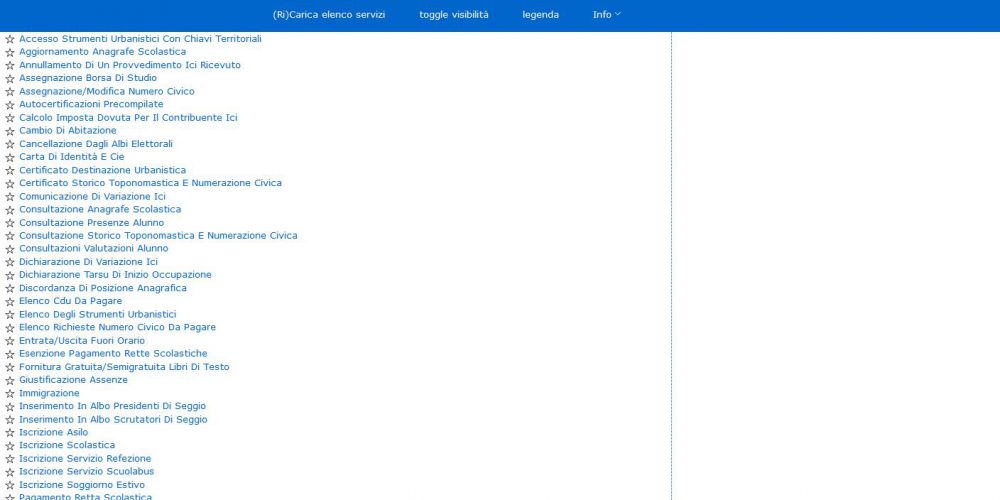Screen dimensions: 1000x500
Task: Click the star for Cambio Di Abitazione
Action: pyautogui.click(x=10, y=131)
